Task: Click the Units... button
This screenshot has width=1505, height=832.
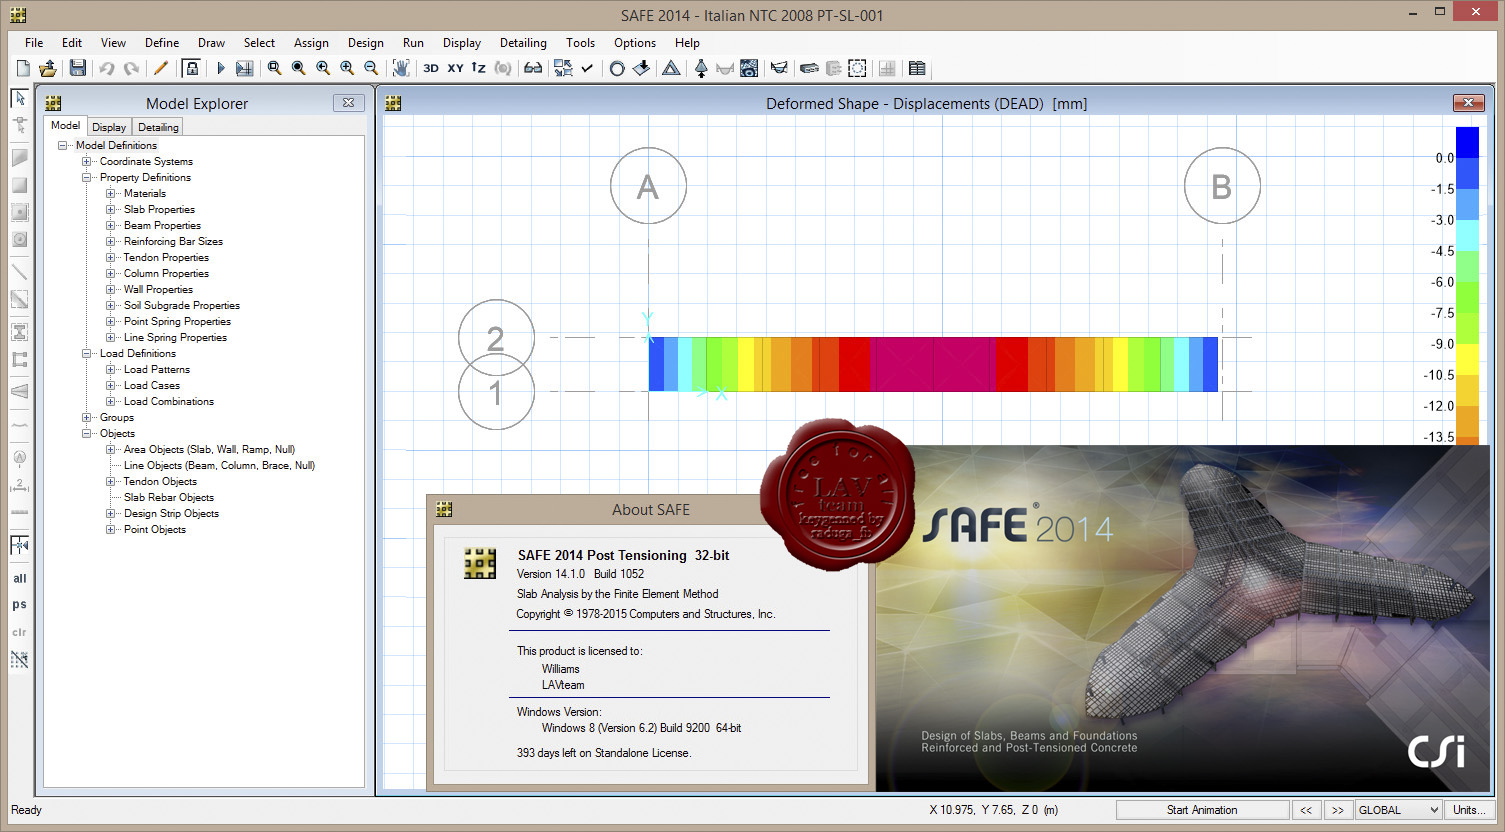Action: [x=1469, y=810]
